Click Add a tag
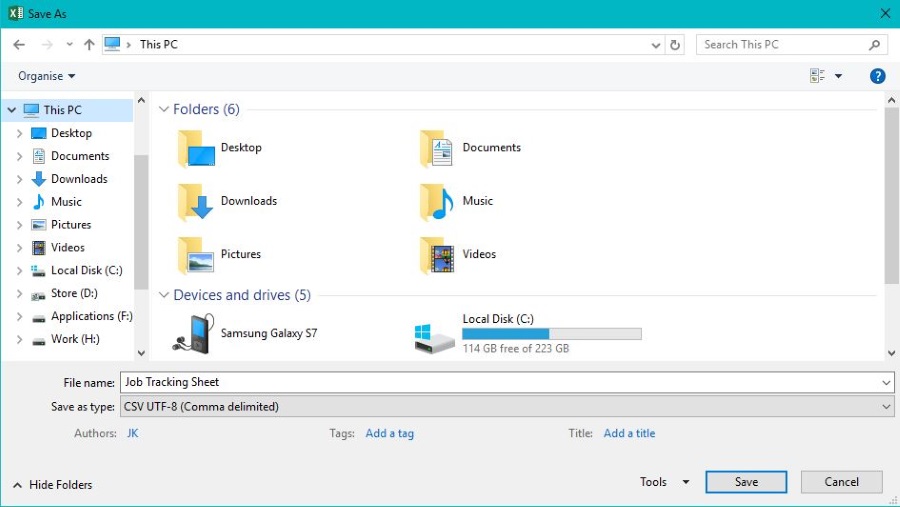Viewport: 900px width, 507px height. click(390, 433)
